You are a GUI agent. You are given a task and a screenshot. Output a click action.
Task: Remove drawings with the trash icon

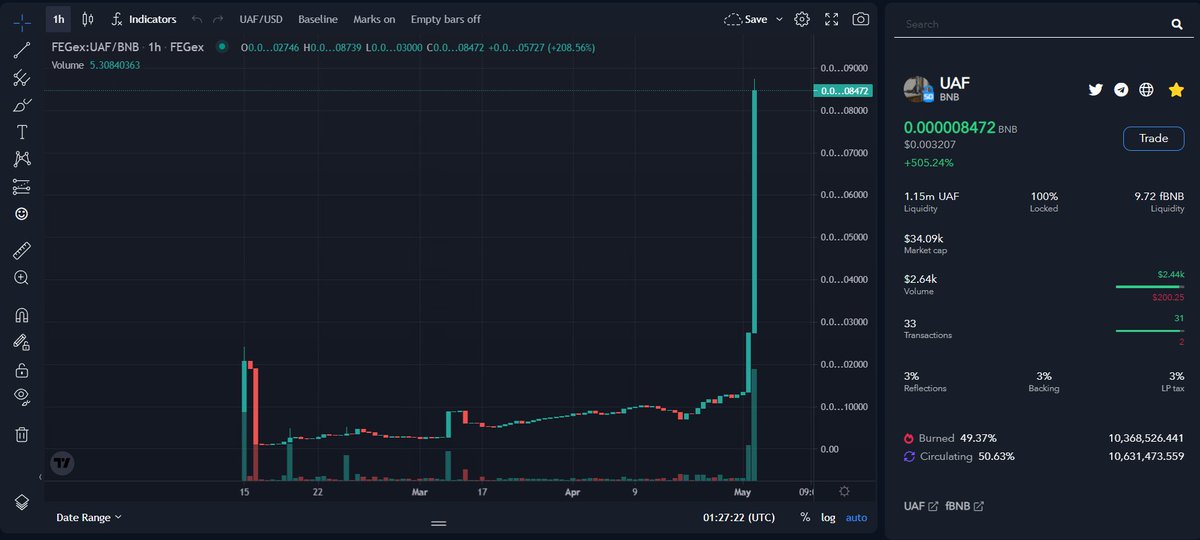tap(21, 434)
